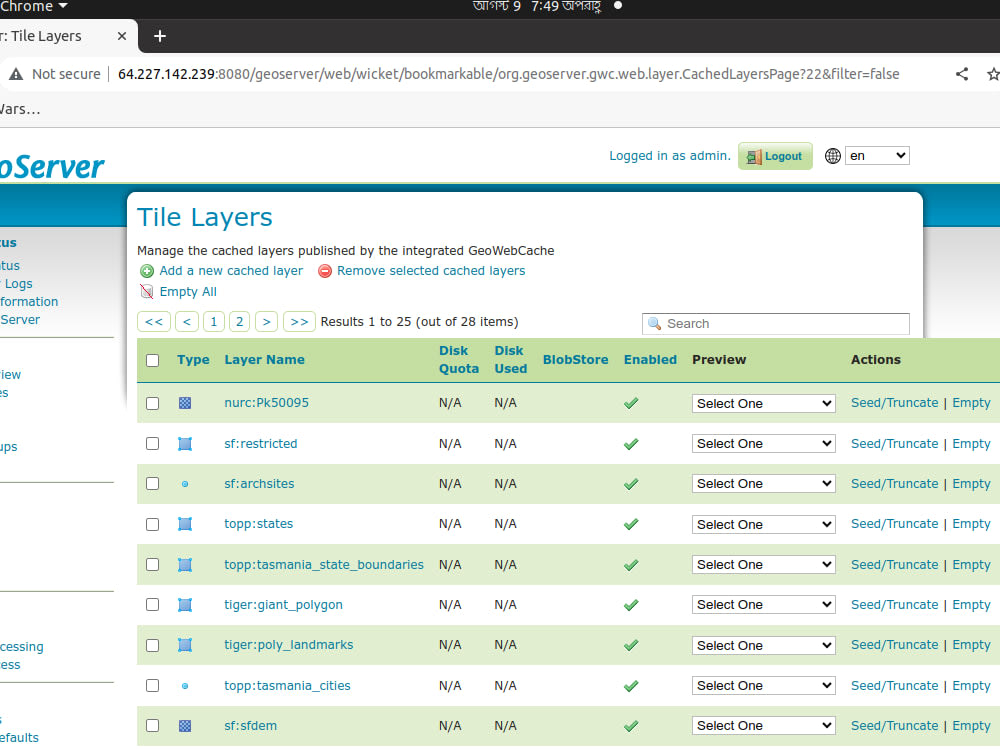Click the polygon type icon for tiger:giant_polygon
This screenshot has height=750, width=1000.
tap(185, 605)
